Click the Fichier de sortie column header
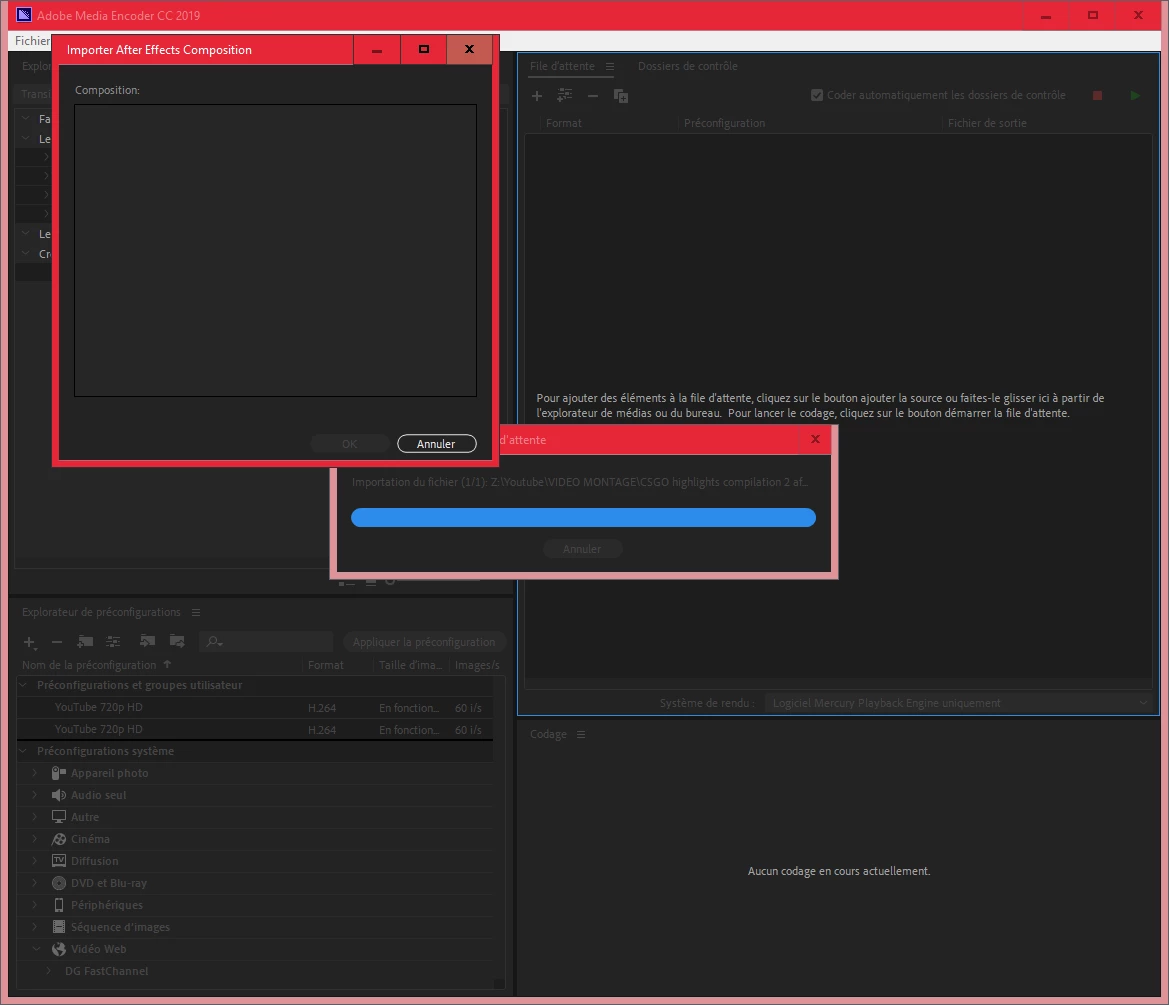 pos(987,123)
